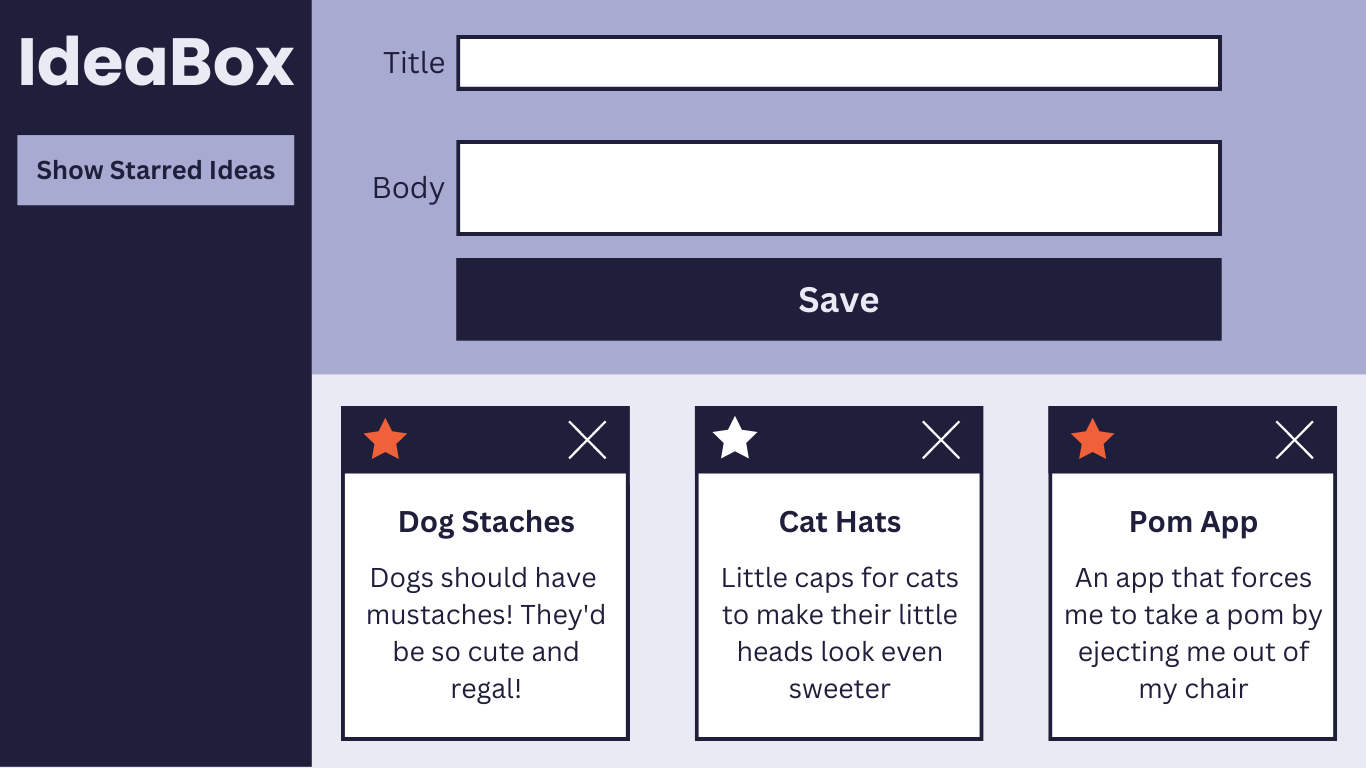
Task: Click the IdeaBox logo heading
Action: (156, 62)
